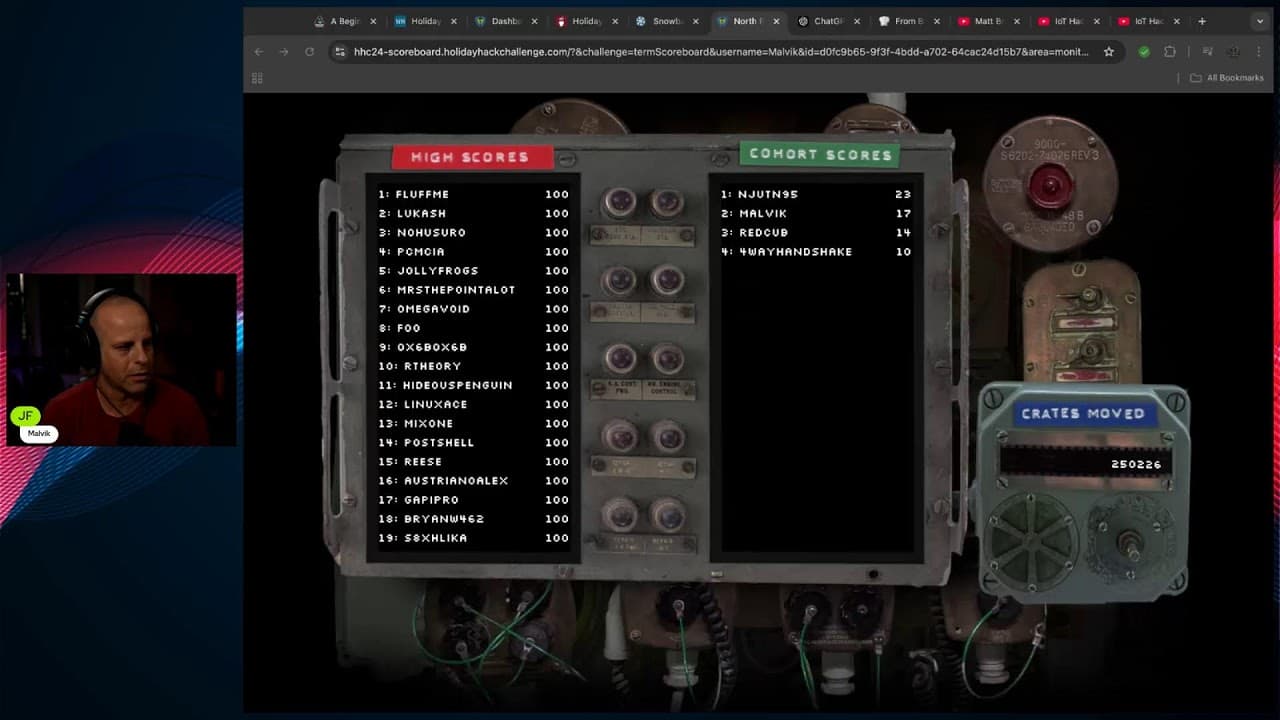The width and height of the screenshot is (1280, 720).
Task: Open the All Bookmarks folder
Action: (x=1227, y=78)
